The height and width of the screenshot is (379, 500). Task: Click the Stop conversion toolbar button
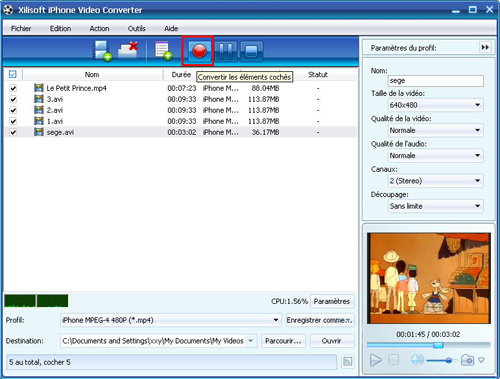tap(251, 51)
